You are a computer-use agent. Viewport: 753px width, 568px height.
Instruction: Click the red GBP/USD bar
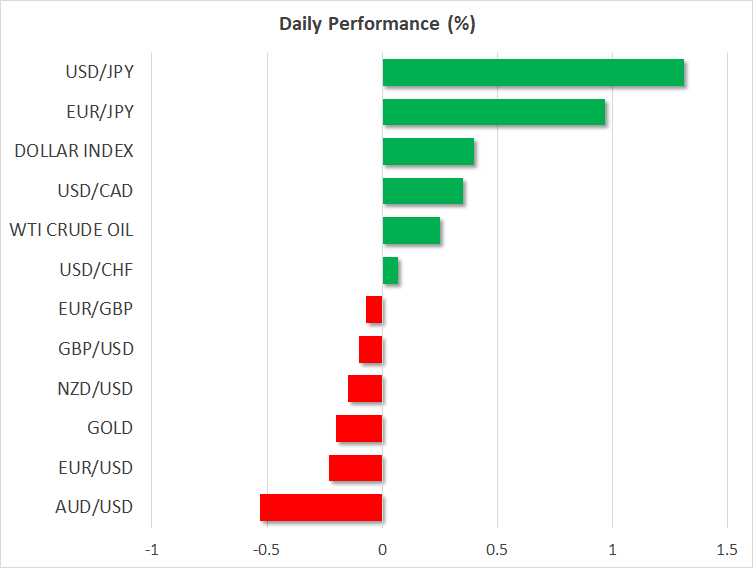[370, 349]
